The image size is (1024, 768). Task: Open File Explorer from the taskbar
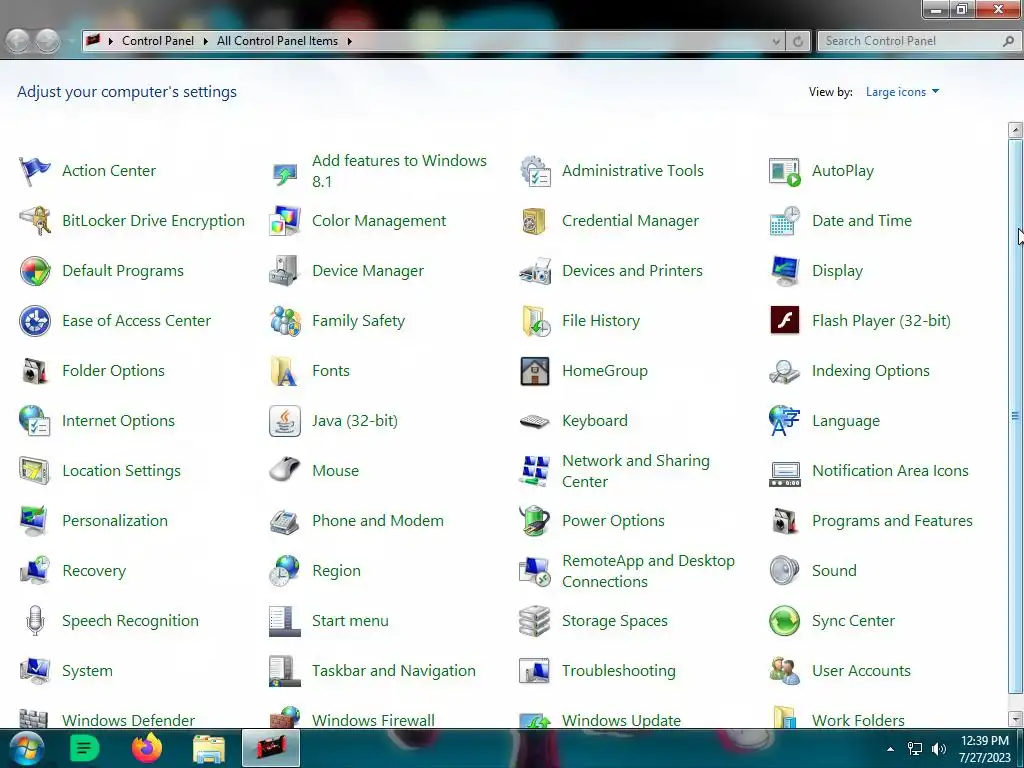point(209,748)
